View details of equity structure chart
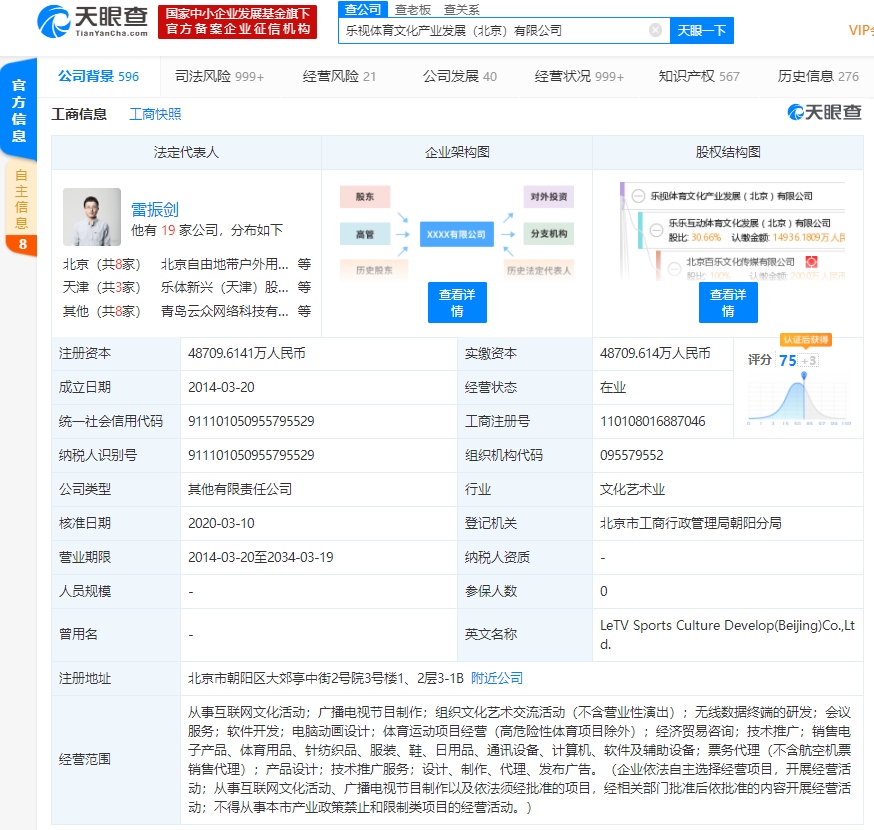Screen dimensions: 874x830 tap(727, 302)
